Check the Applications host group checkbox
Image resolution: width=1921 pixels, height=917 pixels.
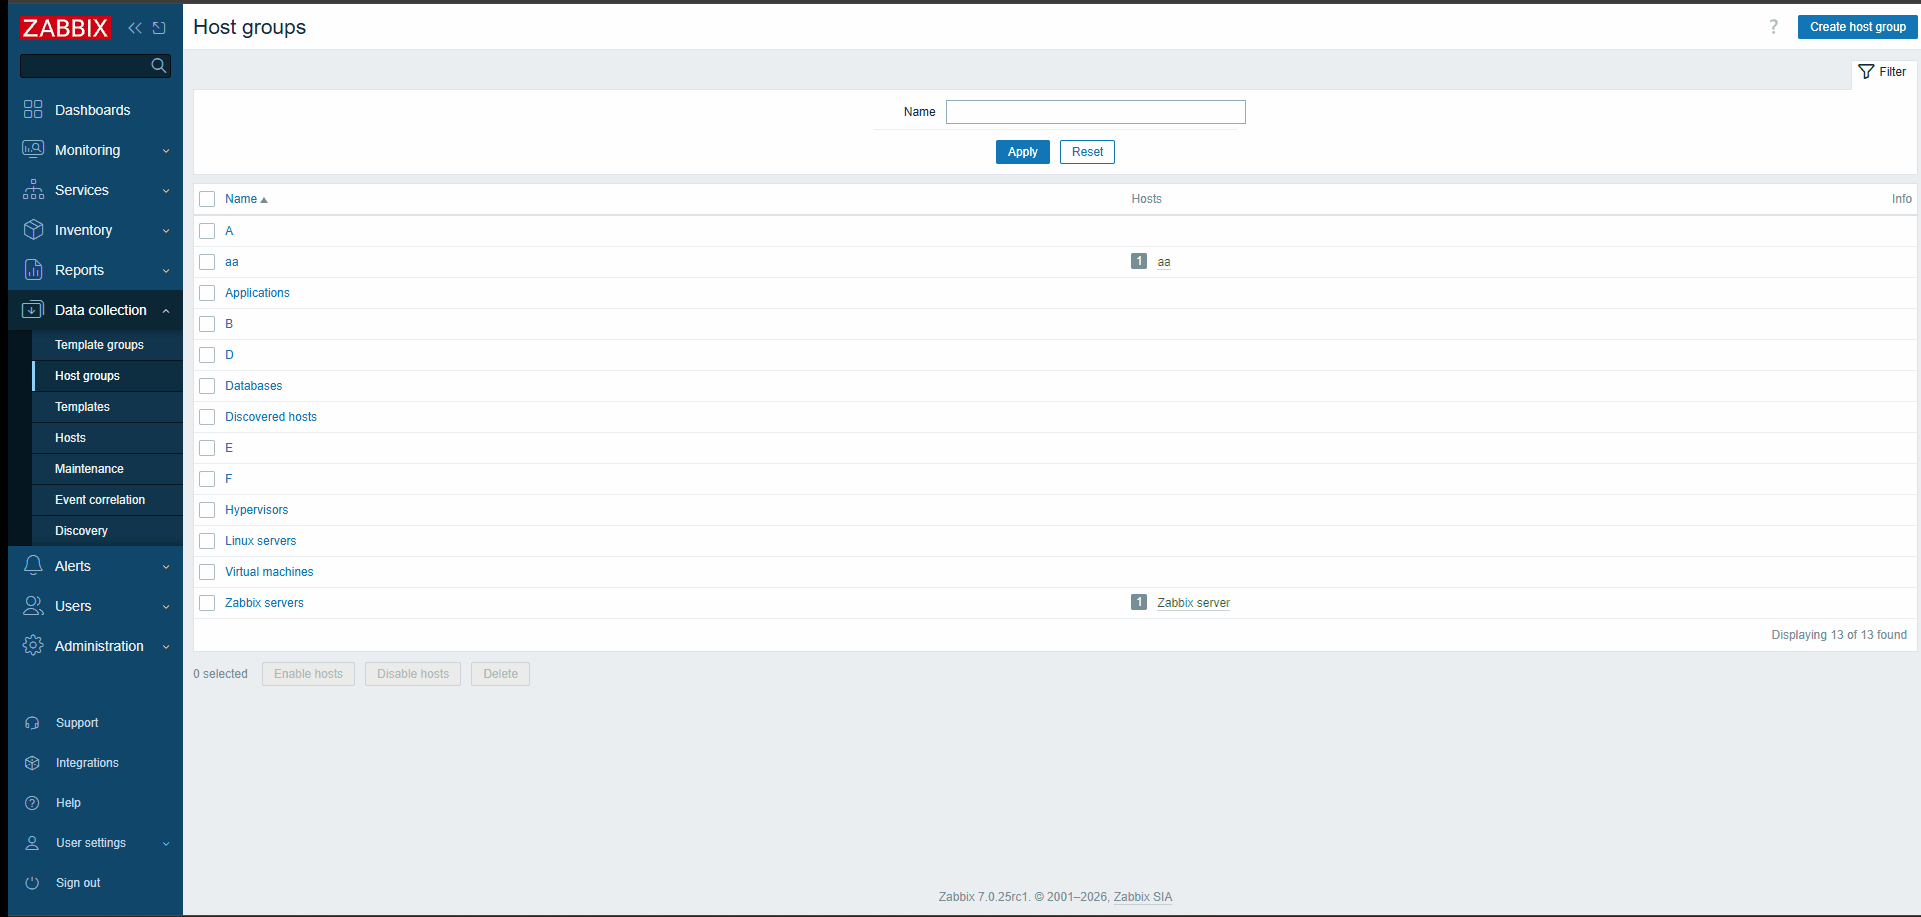pyautogui.click(x=207, y=293)
